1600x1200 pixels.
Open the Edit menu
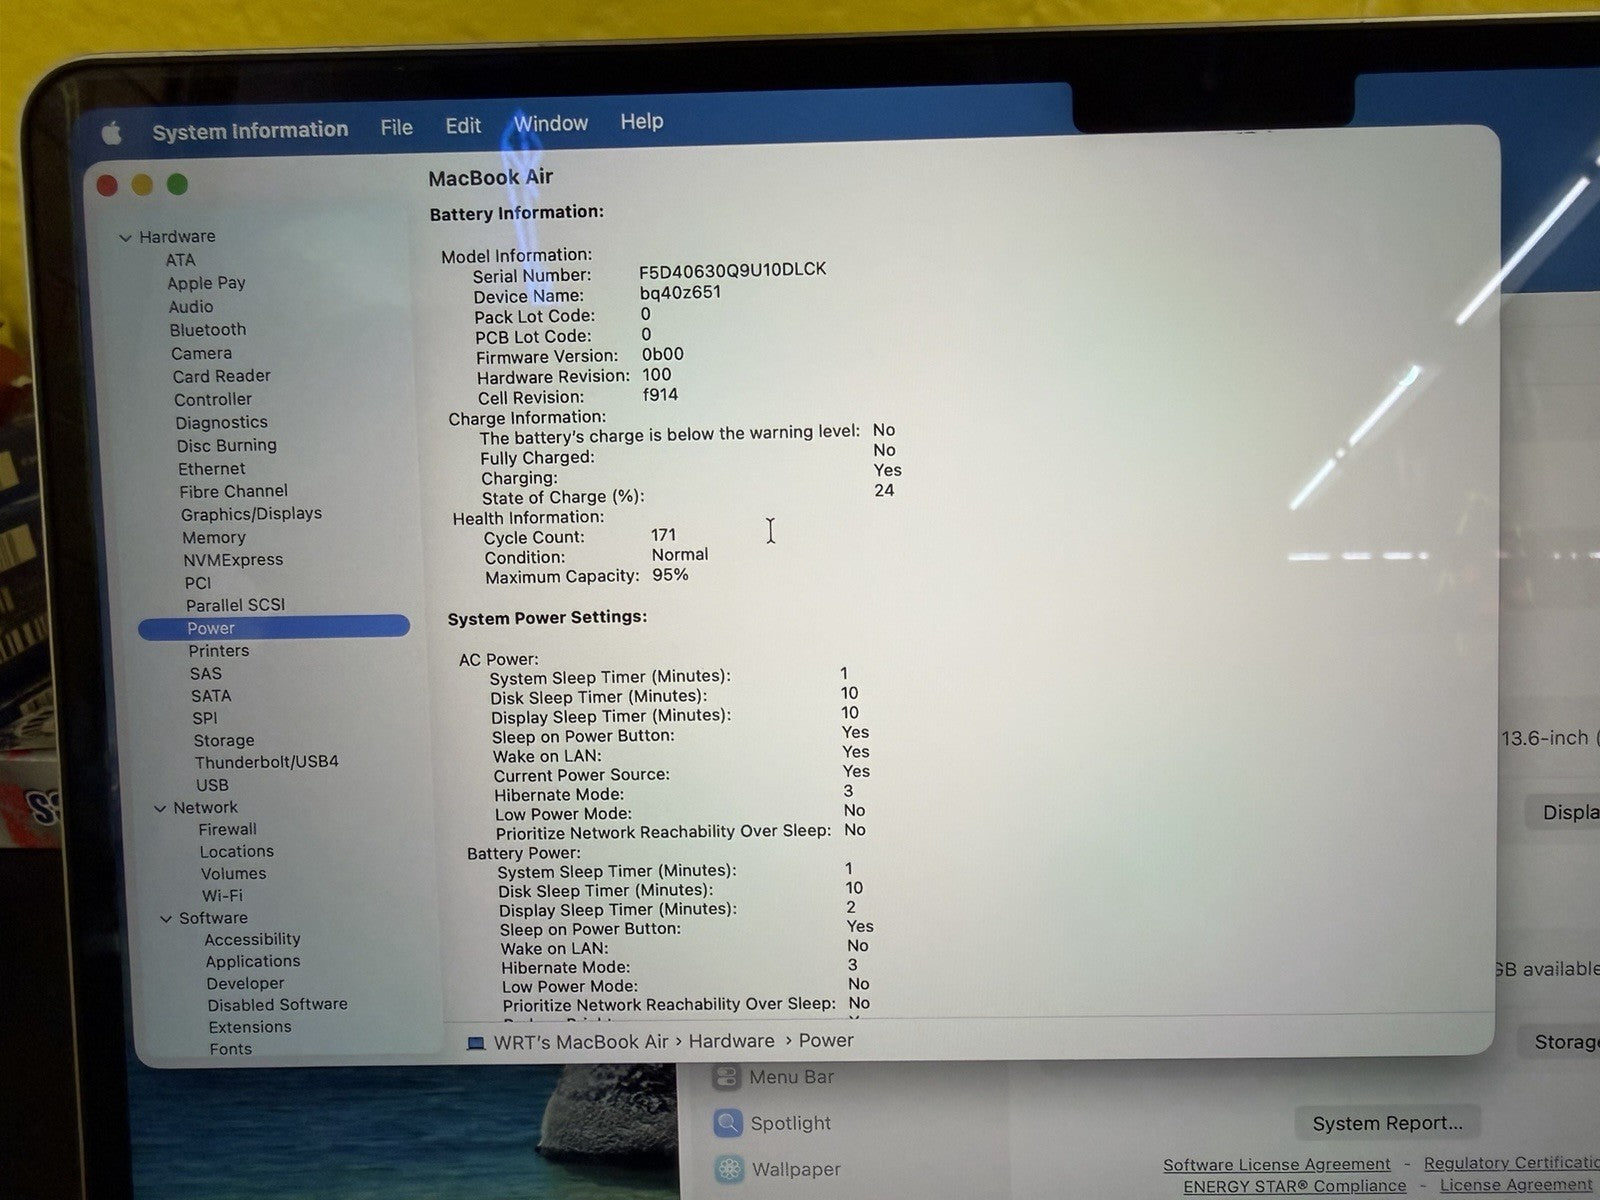[x=463, y=126]
